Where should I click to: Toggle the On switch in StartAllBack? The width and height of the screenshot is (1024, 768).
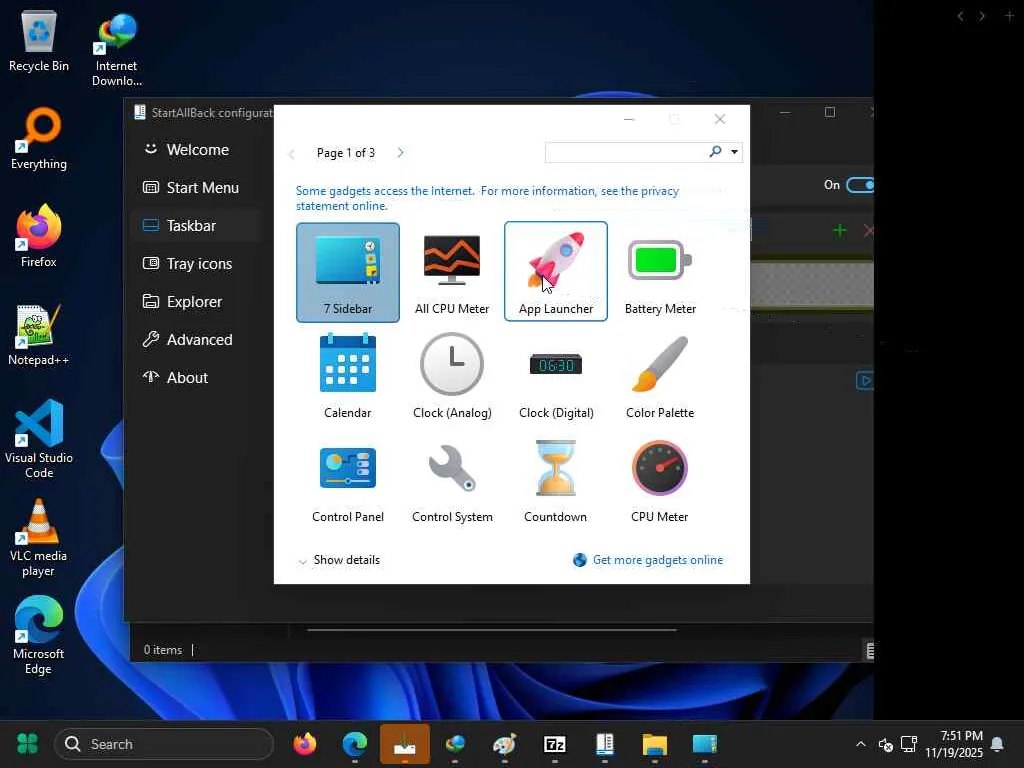860,185
